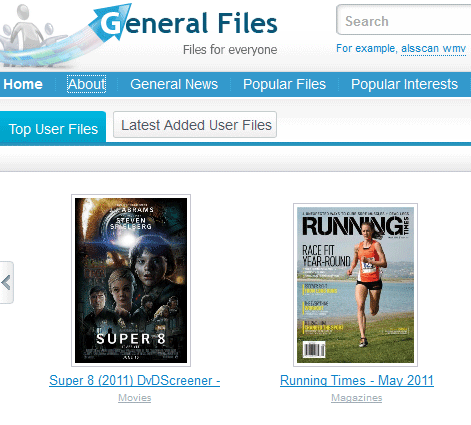
Task: Click the Super 8 (2011) DvDScreener link
Action: click(135, 380)
